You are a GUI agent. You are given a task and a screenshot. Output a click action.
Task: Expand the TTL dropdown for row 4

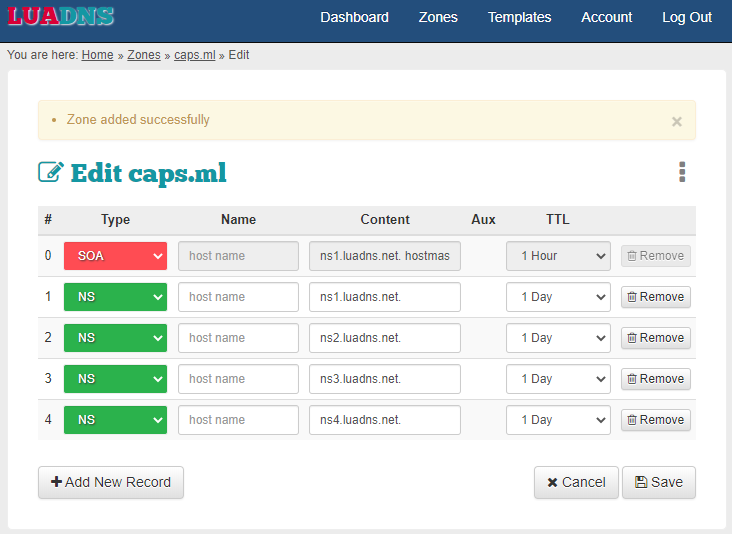(557, 420)
